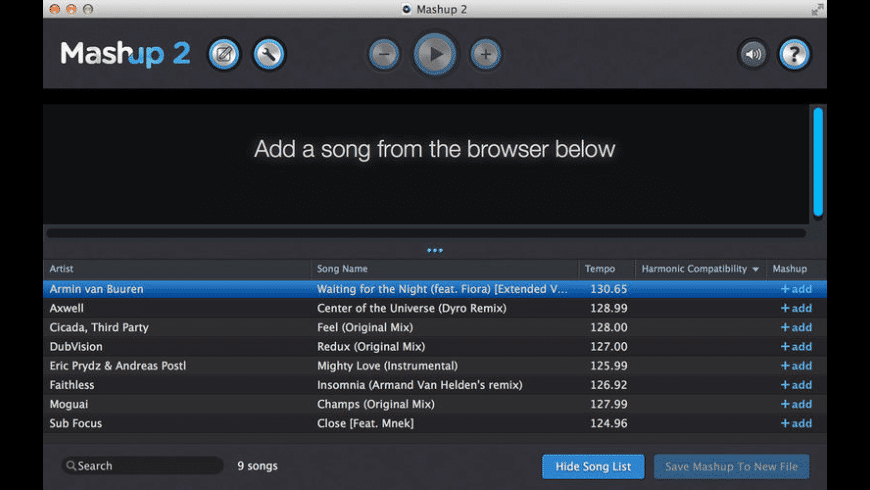Click the blue vertical scrollbar
The height and width of the screenshot is (490, 870).
818,161
